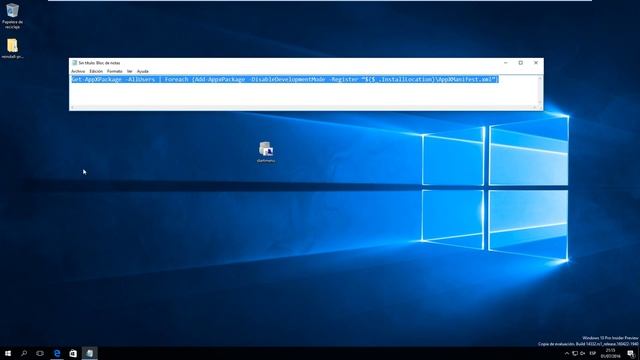This screenshot has width=640, height=360.
Task: Open the Ayuda menu in Notepad
Action: pyautogui.click(x=142, y=71)
